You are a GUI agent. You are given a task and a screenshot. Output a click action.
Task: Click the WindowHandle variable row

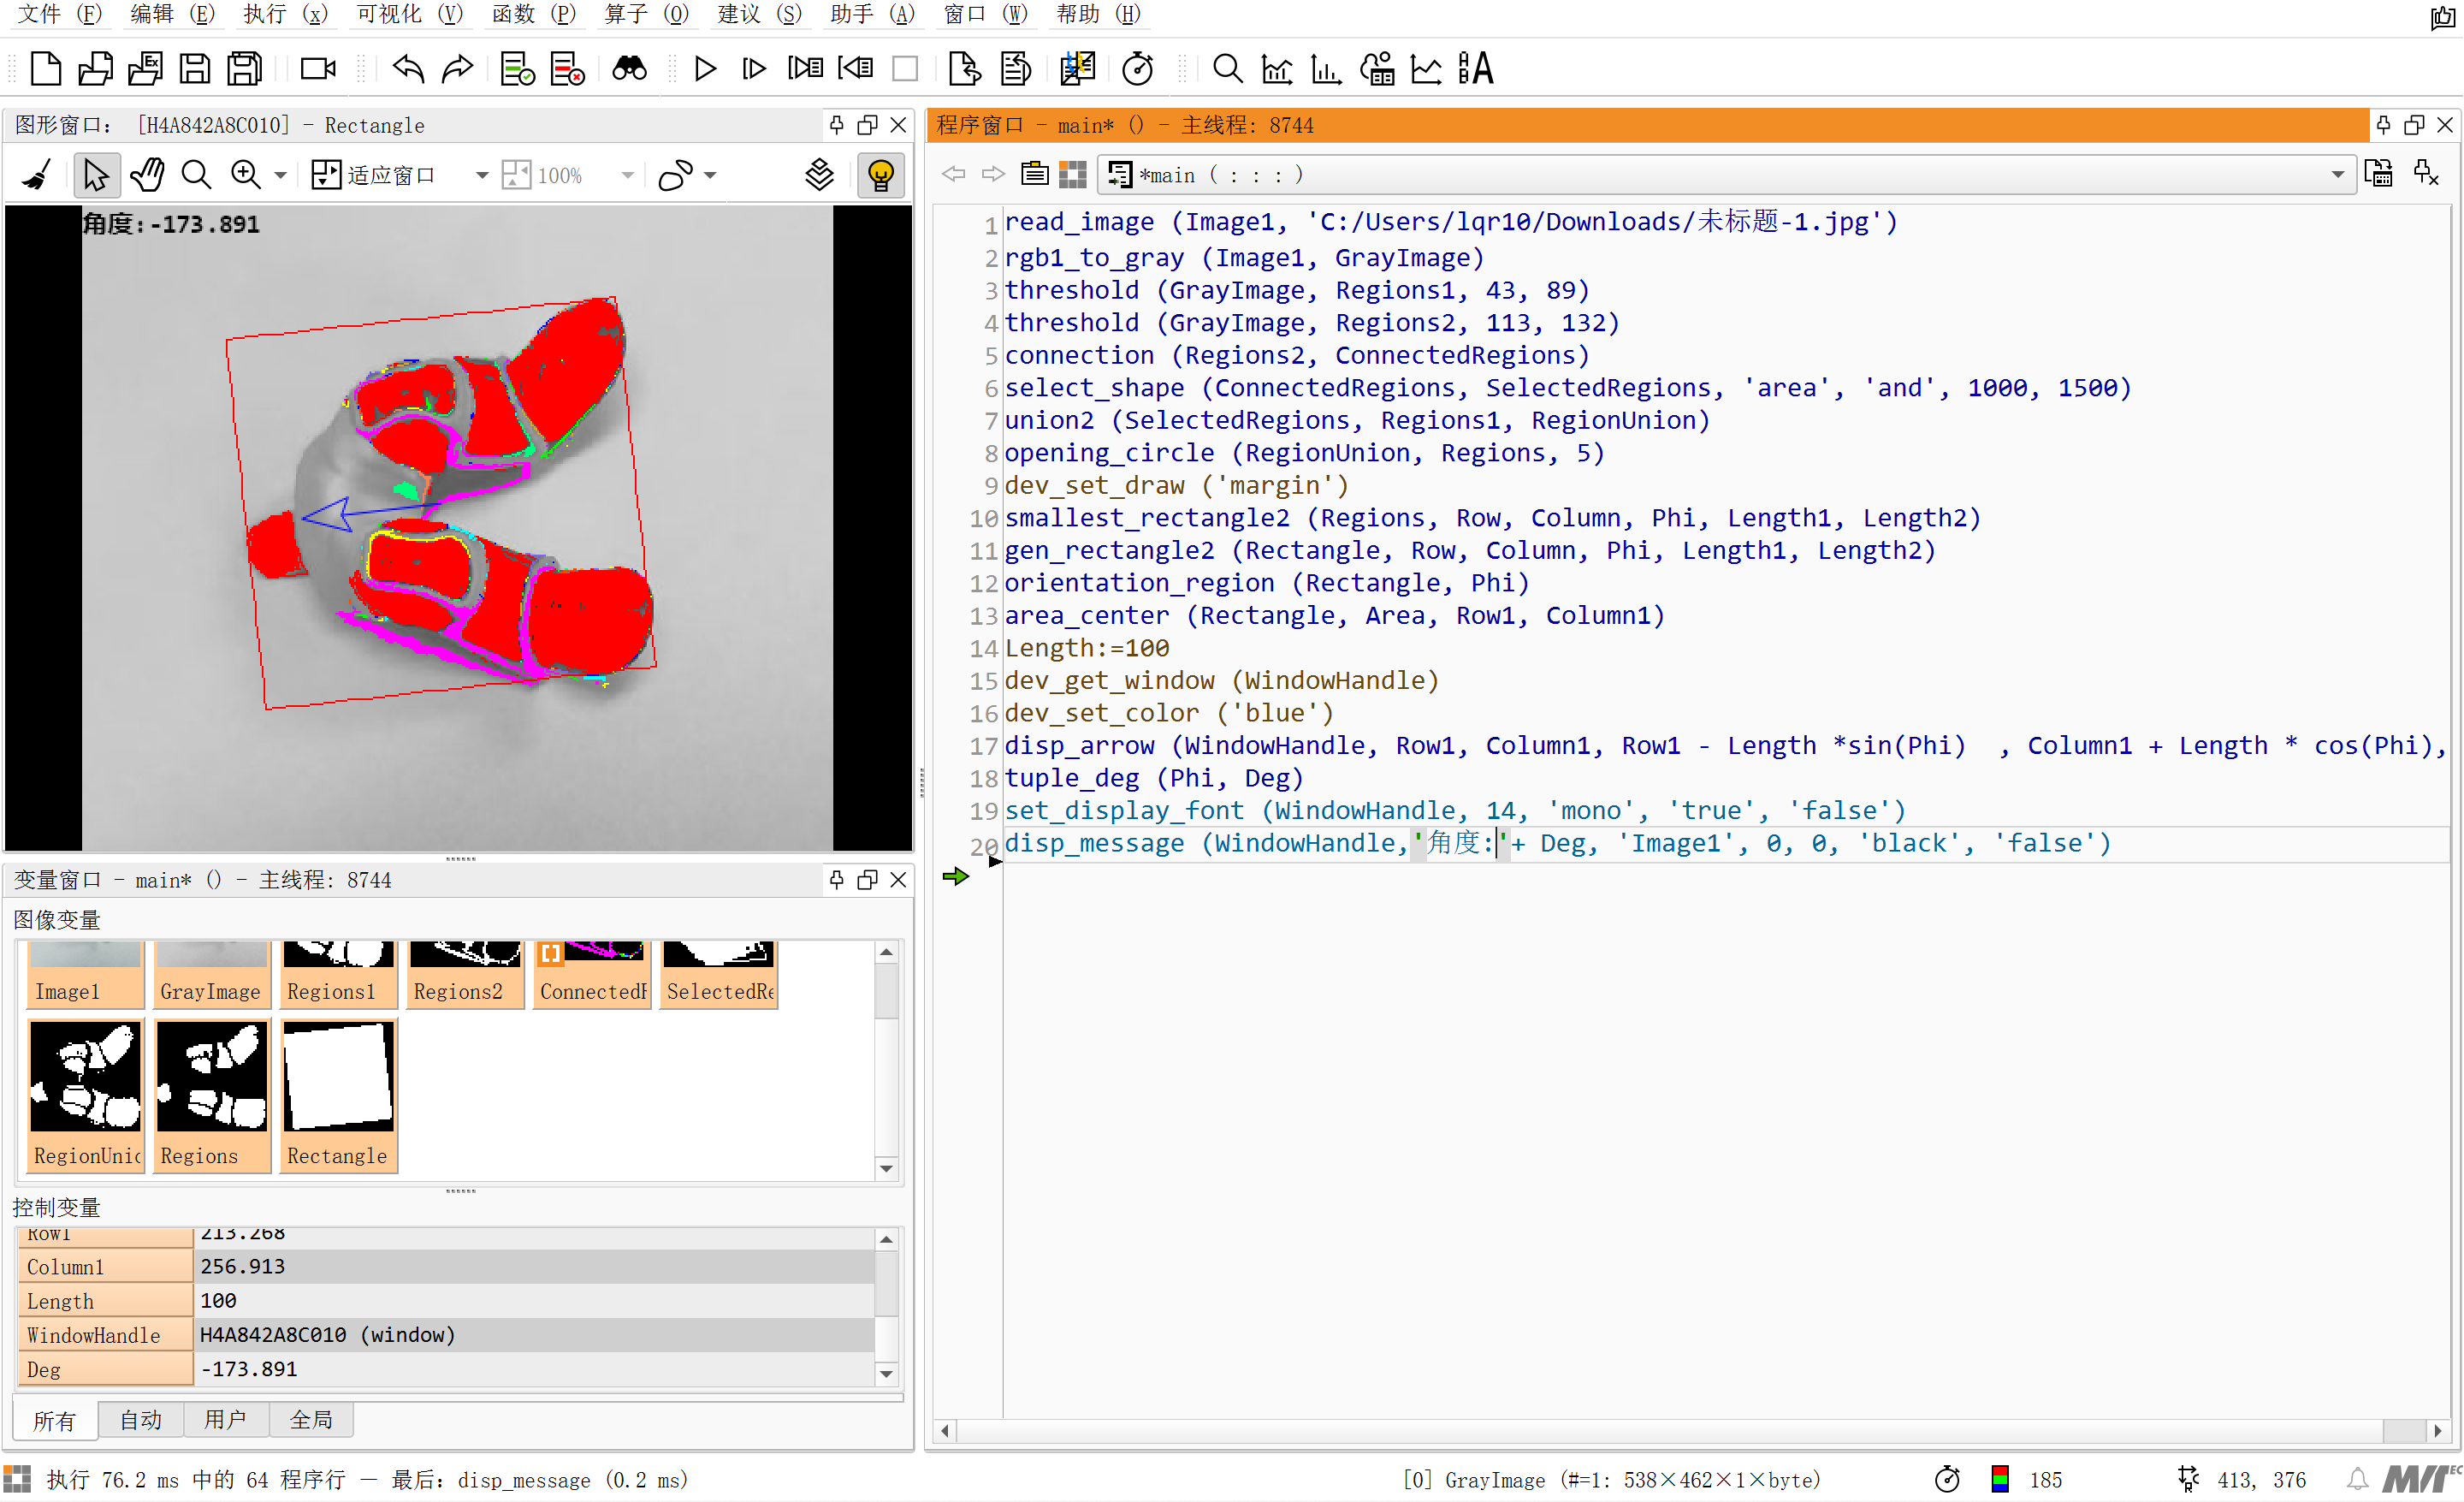pyautogui.click(x=446, y=1335)
